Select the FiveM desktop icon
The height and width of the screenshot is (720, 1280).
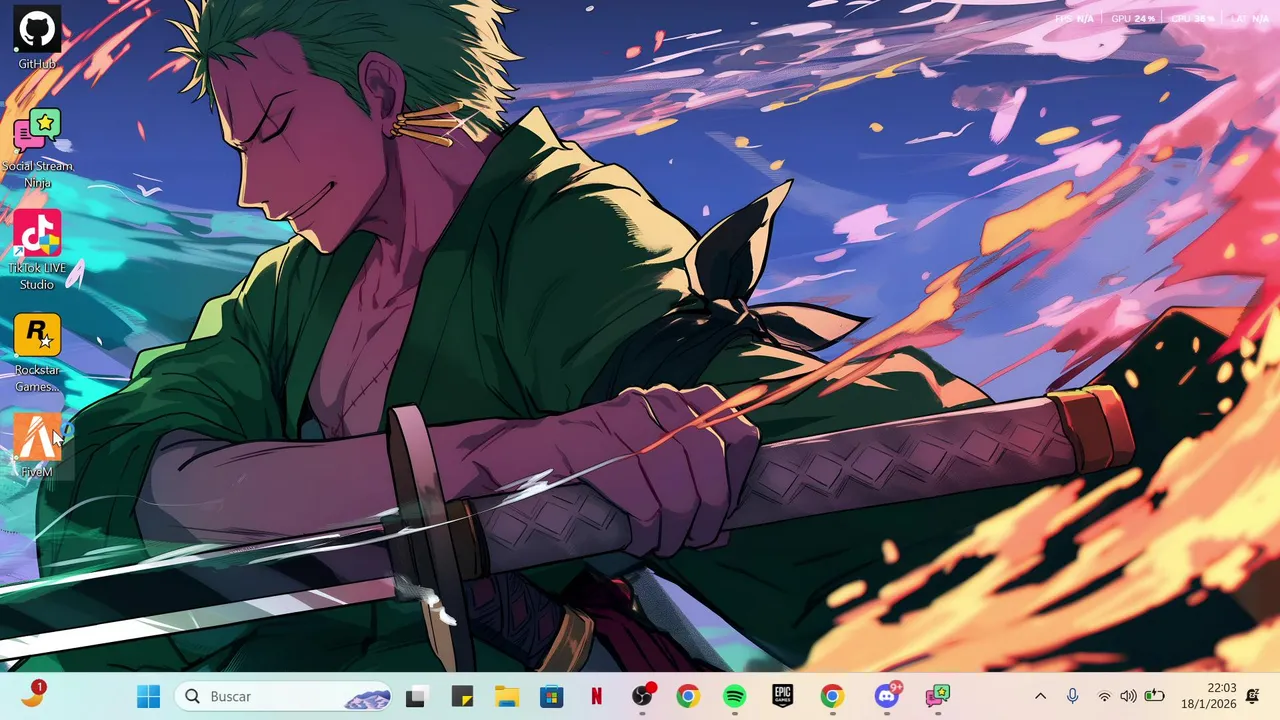tap(37, 446)
